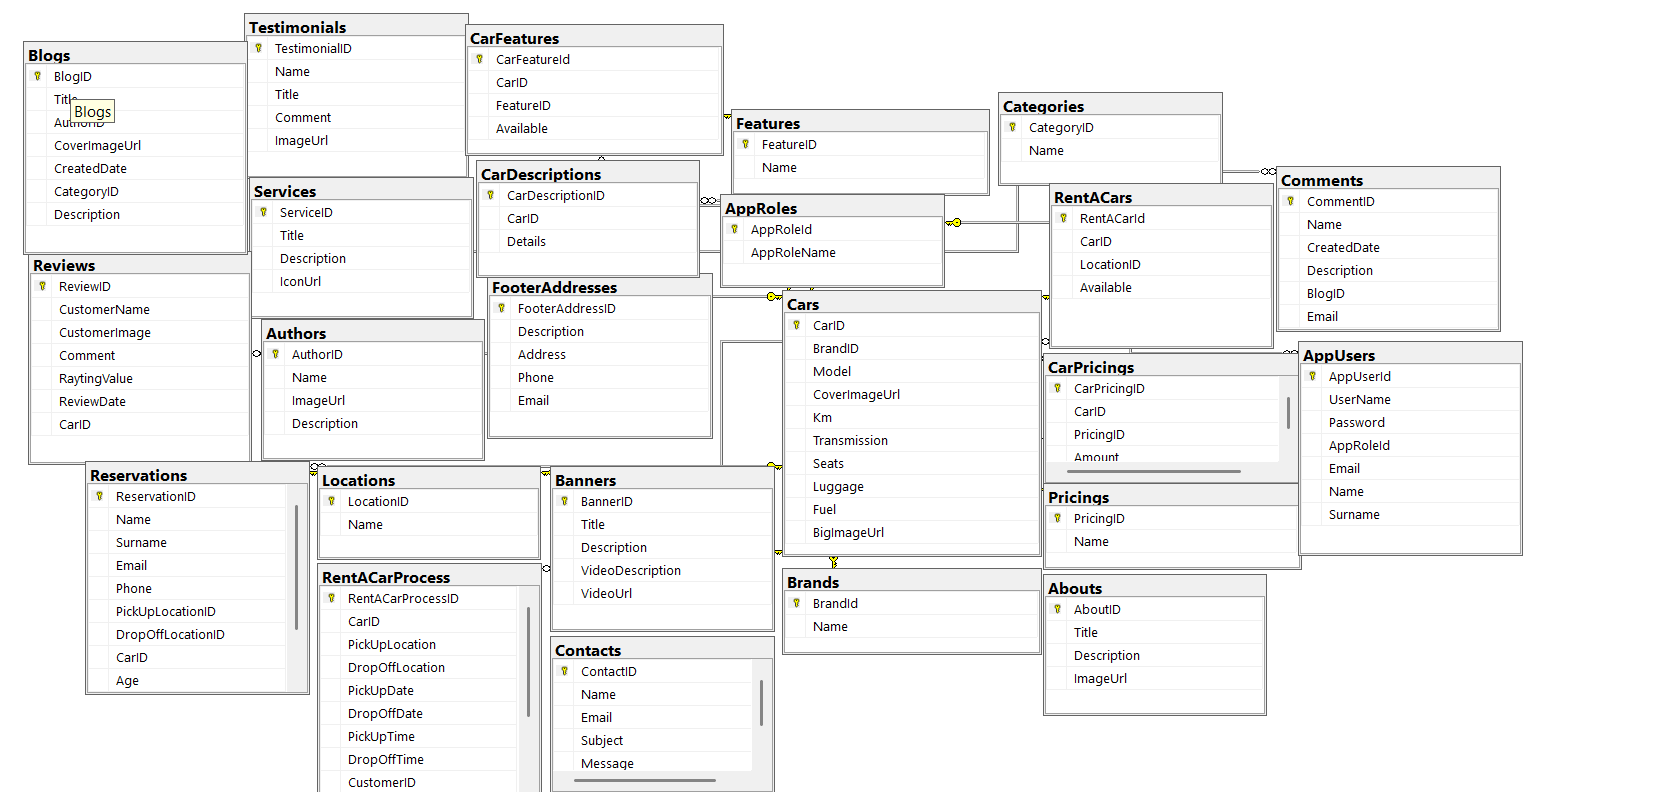
Task: Click the key icon beside FeatureID
Action: (746, 144)
